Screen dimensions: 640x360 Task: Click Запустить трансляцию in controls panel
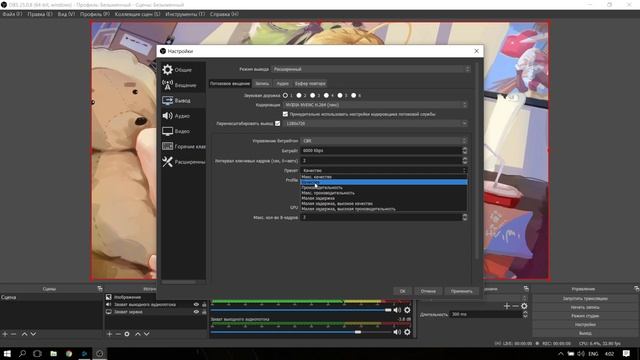pyautogui.click(x=585, y=298)
